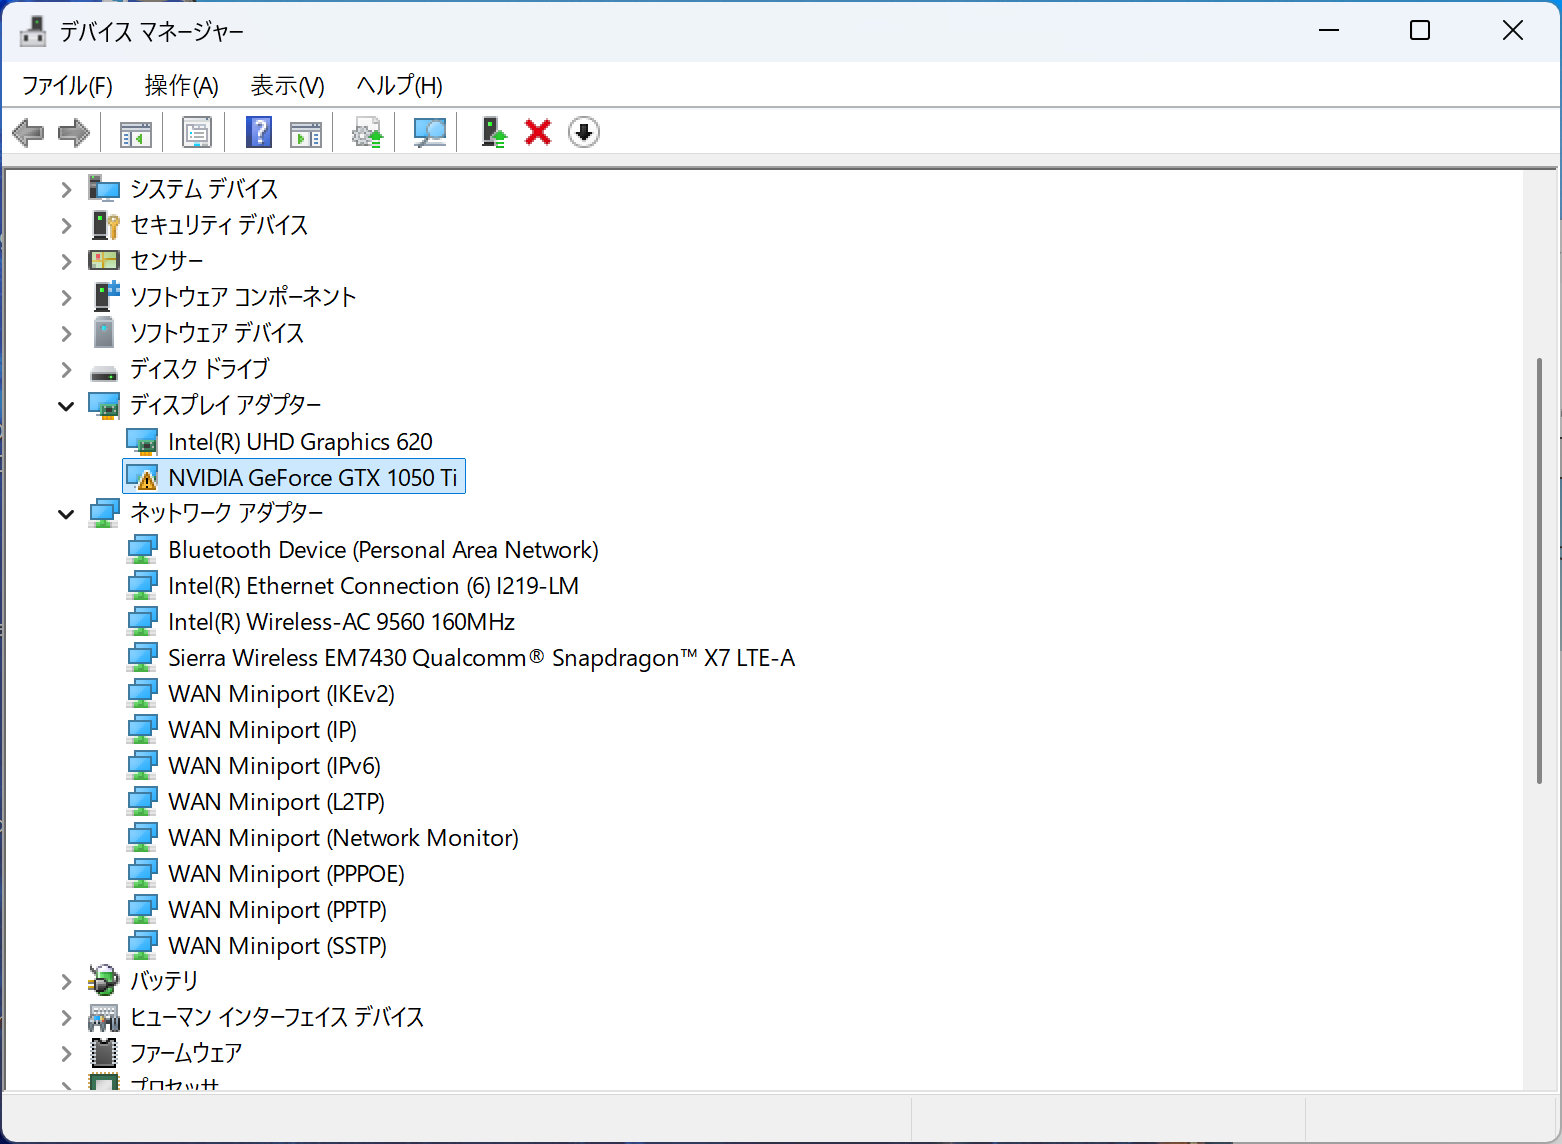The image size is (1562, 1144).
Task: Select Intel(R) UHD Graphics 620 device
Action: pyautogui.click(x=300, y=442)
